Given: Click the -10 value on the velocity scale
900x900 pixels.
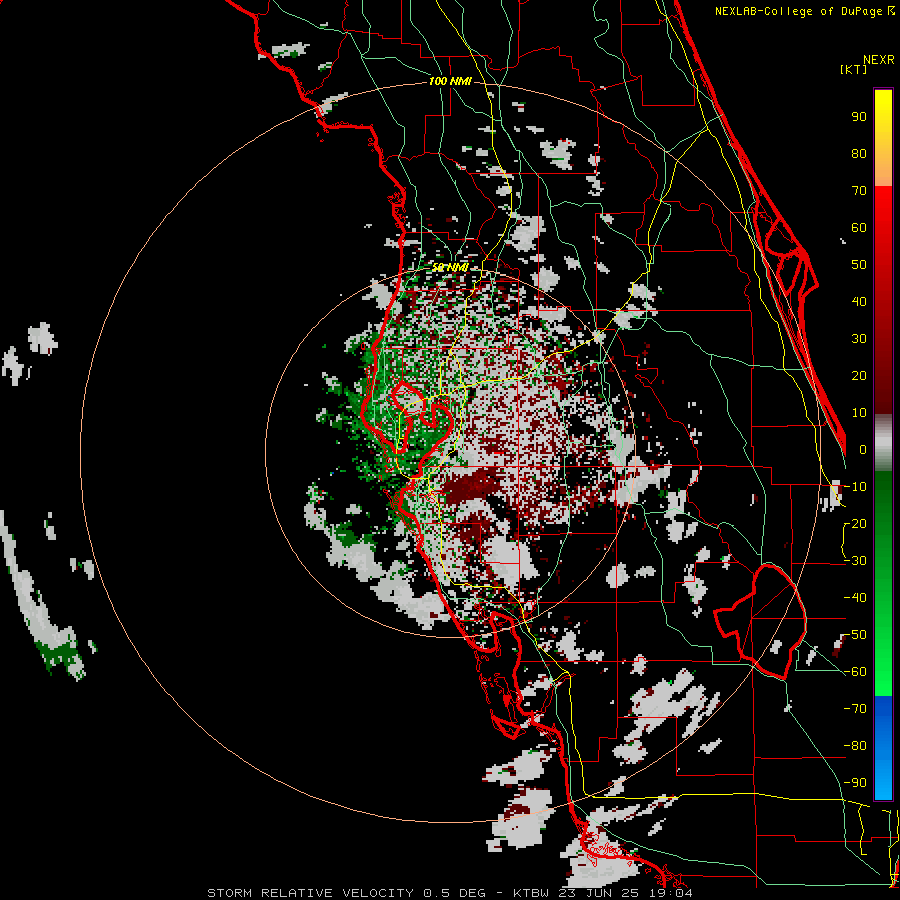Looking at the screenshot, I should (855, 487).
